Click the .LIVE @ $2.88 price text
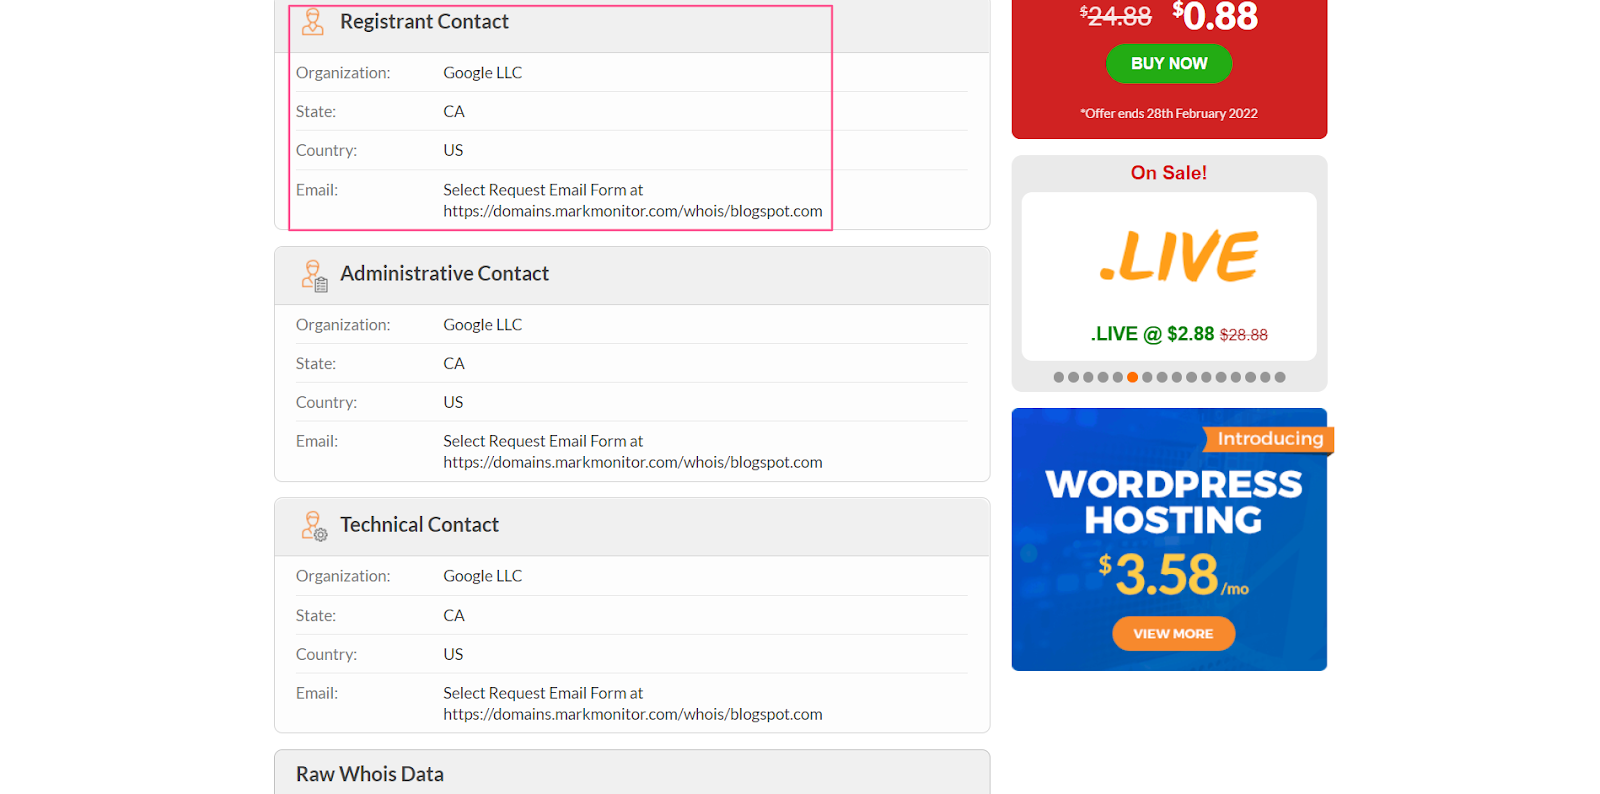The height and width of the screenshot is (794, 1600). coord(1152,334)
